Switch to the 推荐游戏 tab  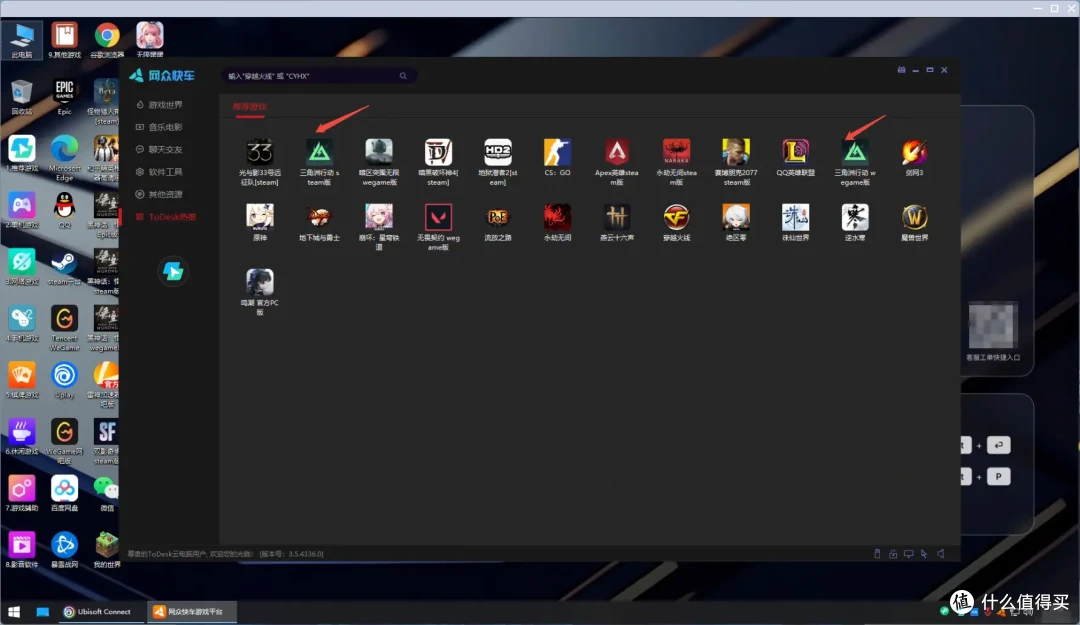(249, 107)
